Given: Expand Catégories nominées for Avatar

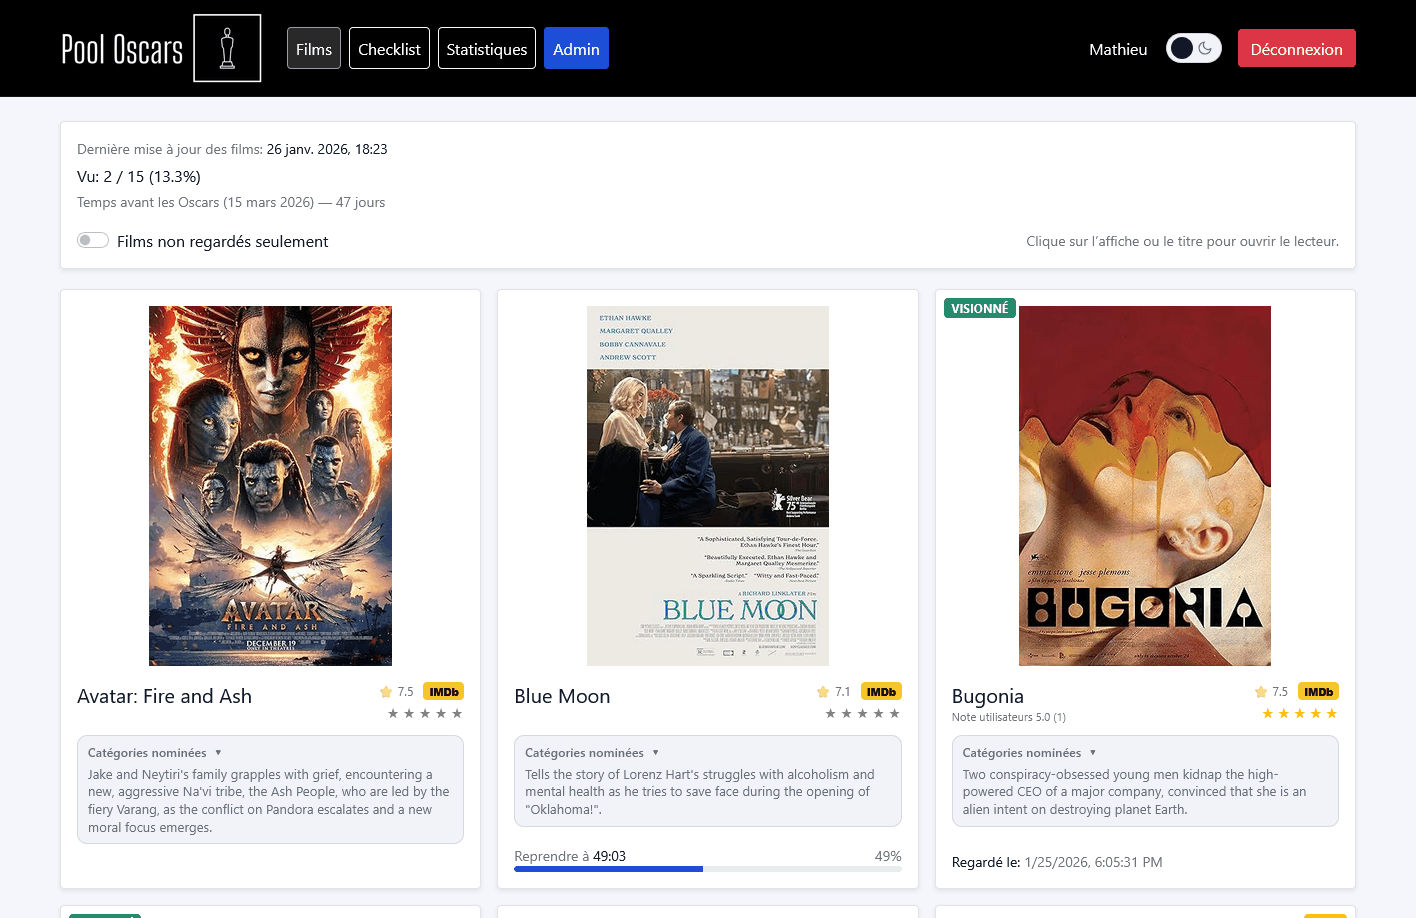Looking at the screenshot, I should [155, 753].
